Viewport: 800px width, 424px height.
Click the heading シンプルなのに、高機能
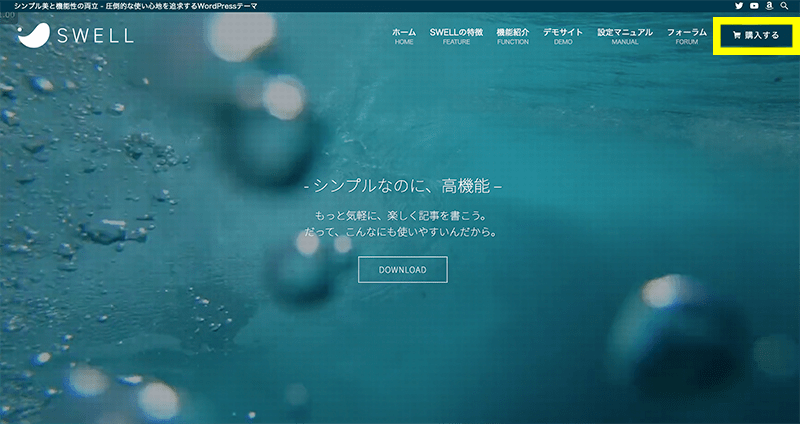tap(403, 186)
